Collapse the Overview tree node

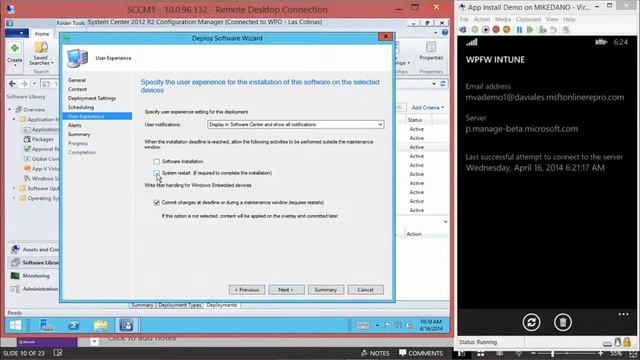[10, 109]
